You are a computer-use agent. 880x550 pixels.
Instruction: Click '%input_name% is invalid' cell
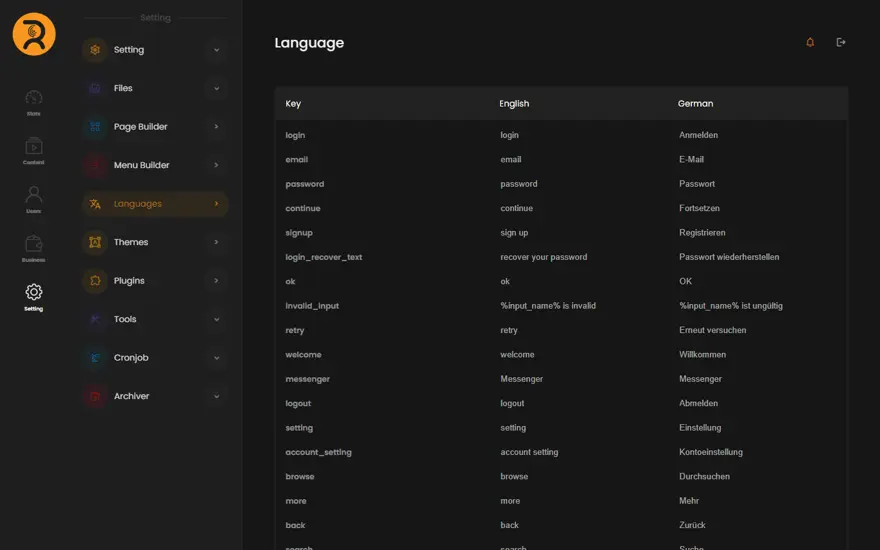(x=548, y=306)
